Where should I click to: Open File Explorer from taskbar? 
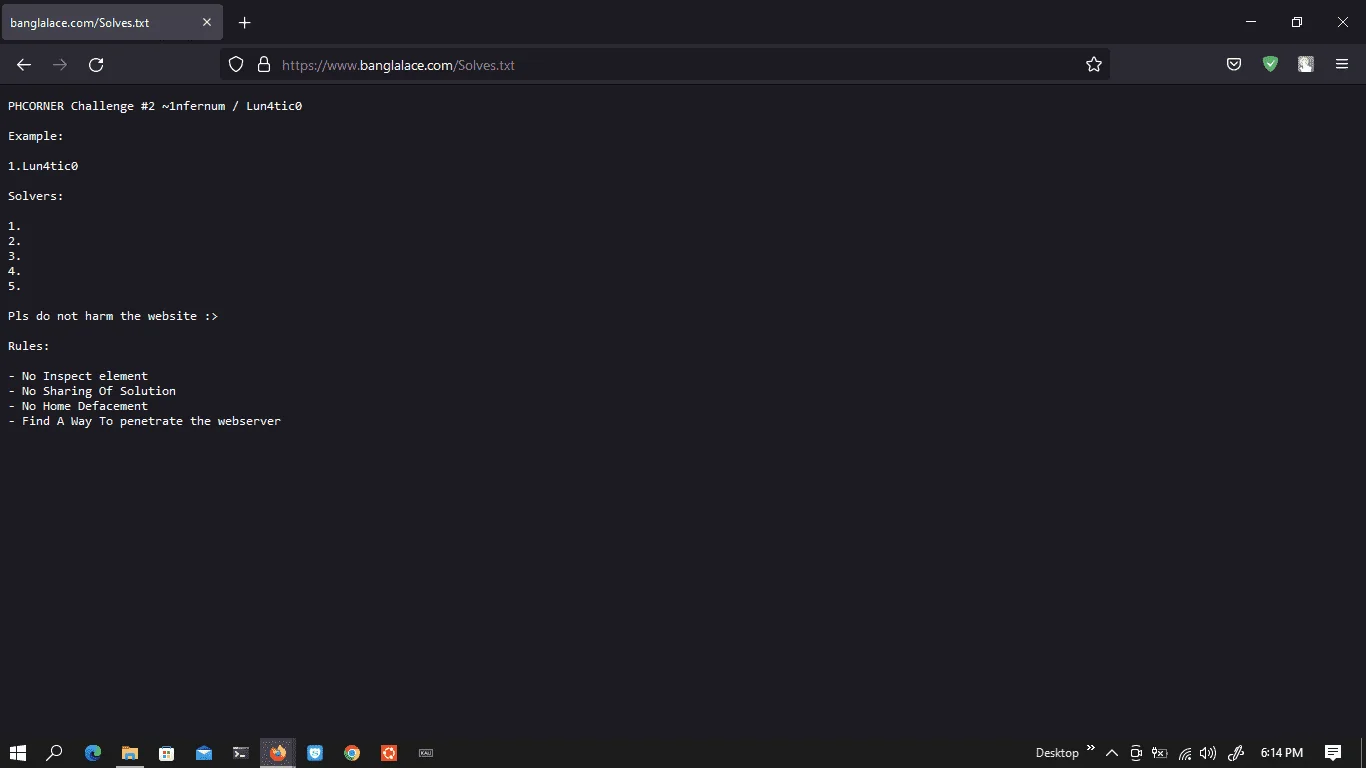point(130,753)
